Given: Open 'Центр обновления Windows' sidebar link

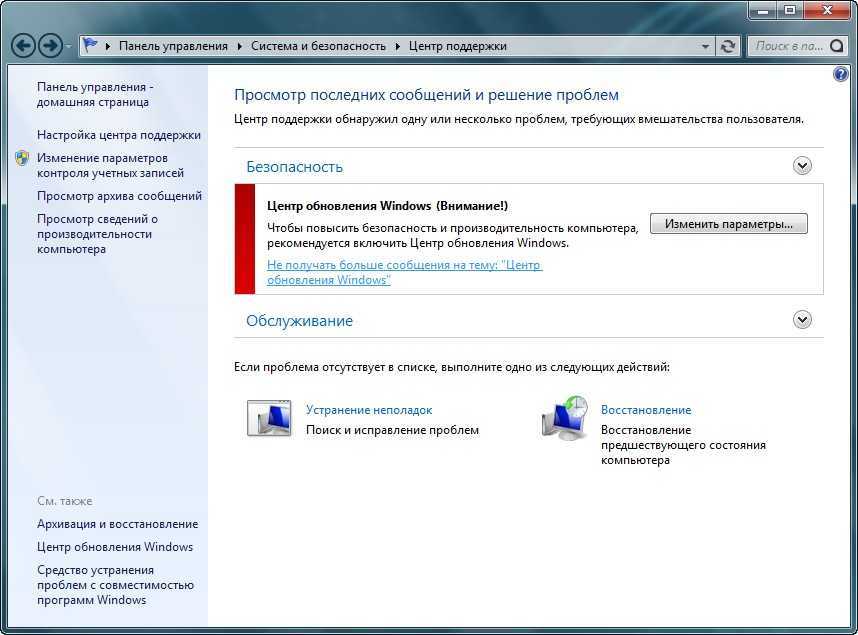Looking at the screenshot, I should point(115,547).
